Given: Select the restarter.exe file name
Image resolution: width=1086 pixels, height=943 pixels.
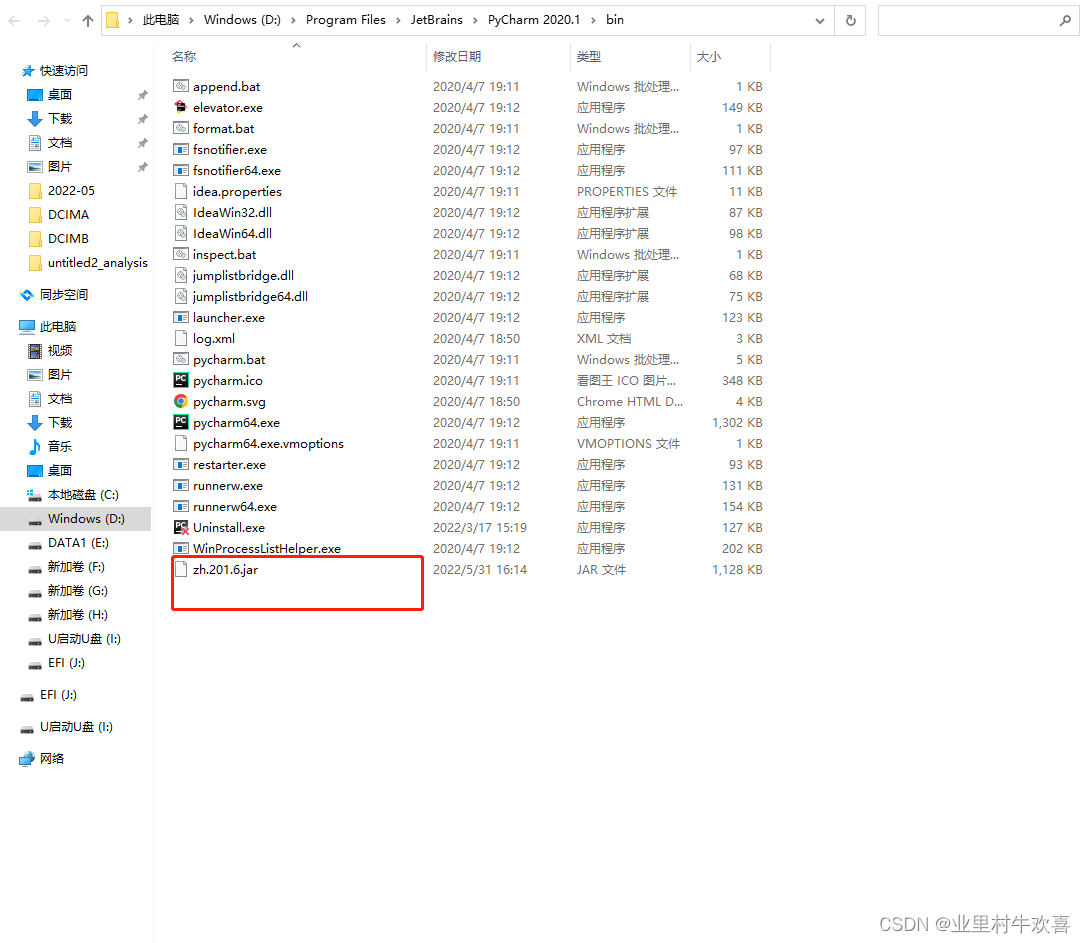Looking at the screenshot, I should (229, 465).
